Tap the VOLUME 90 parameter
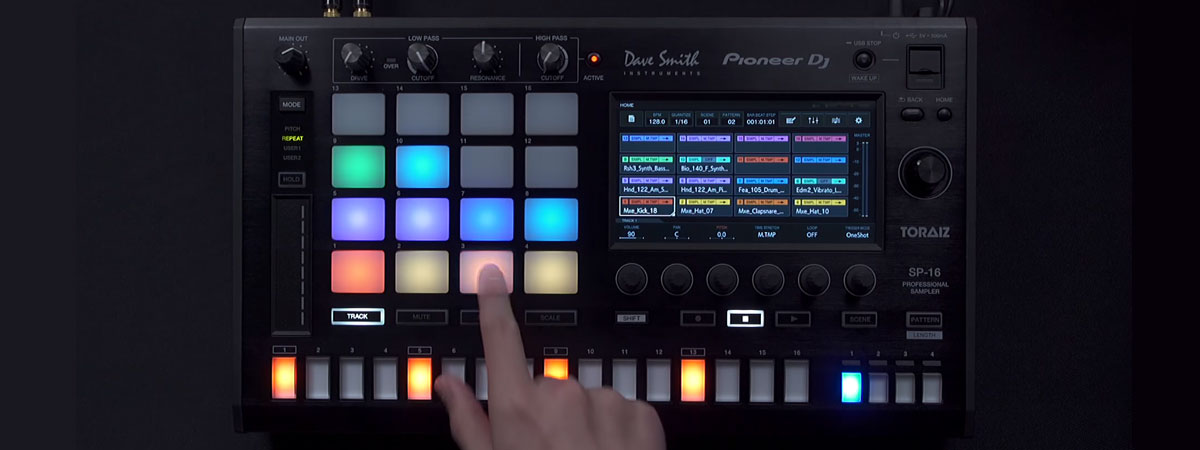Viewport: 1200px width, 450px height. coord(631,232)
